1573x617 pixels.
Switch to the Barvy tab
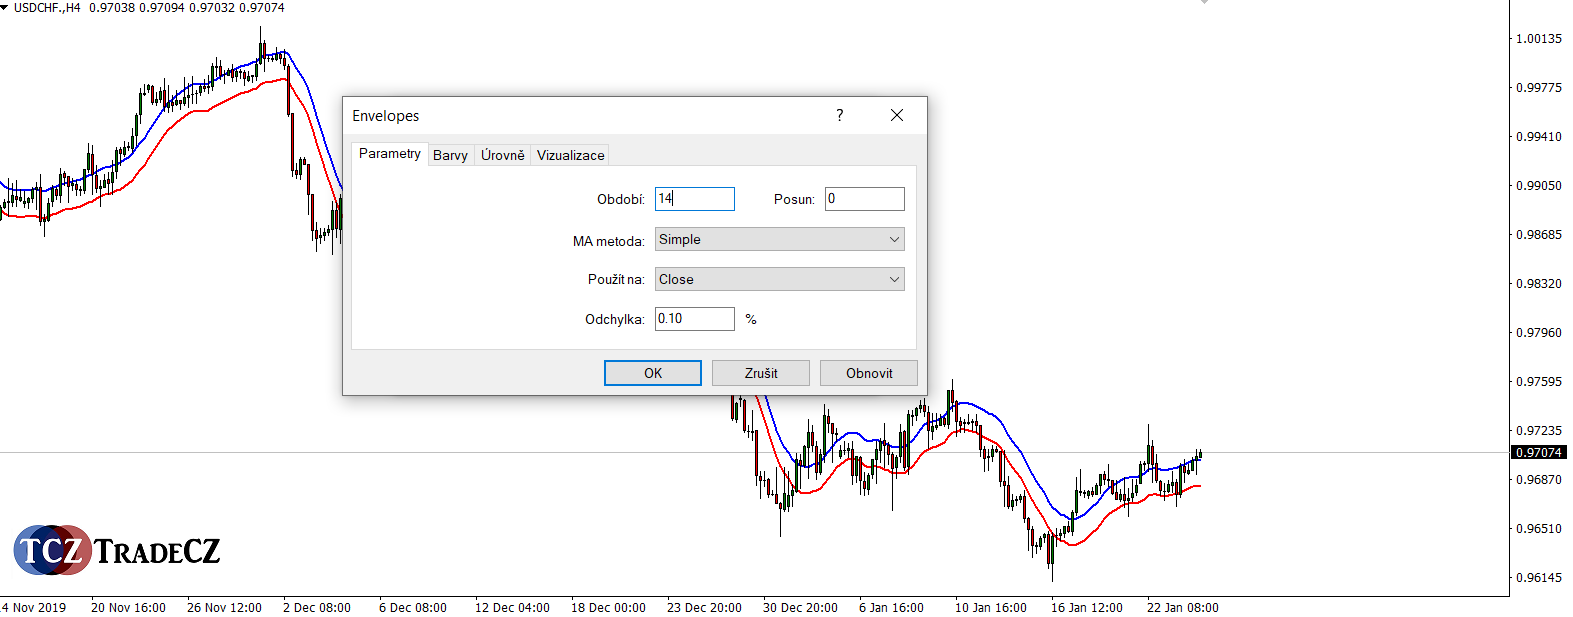pyautogui.click(x=450, y=155)
